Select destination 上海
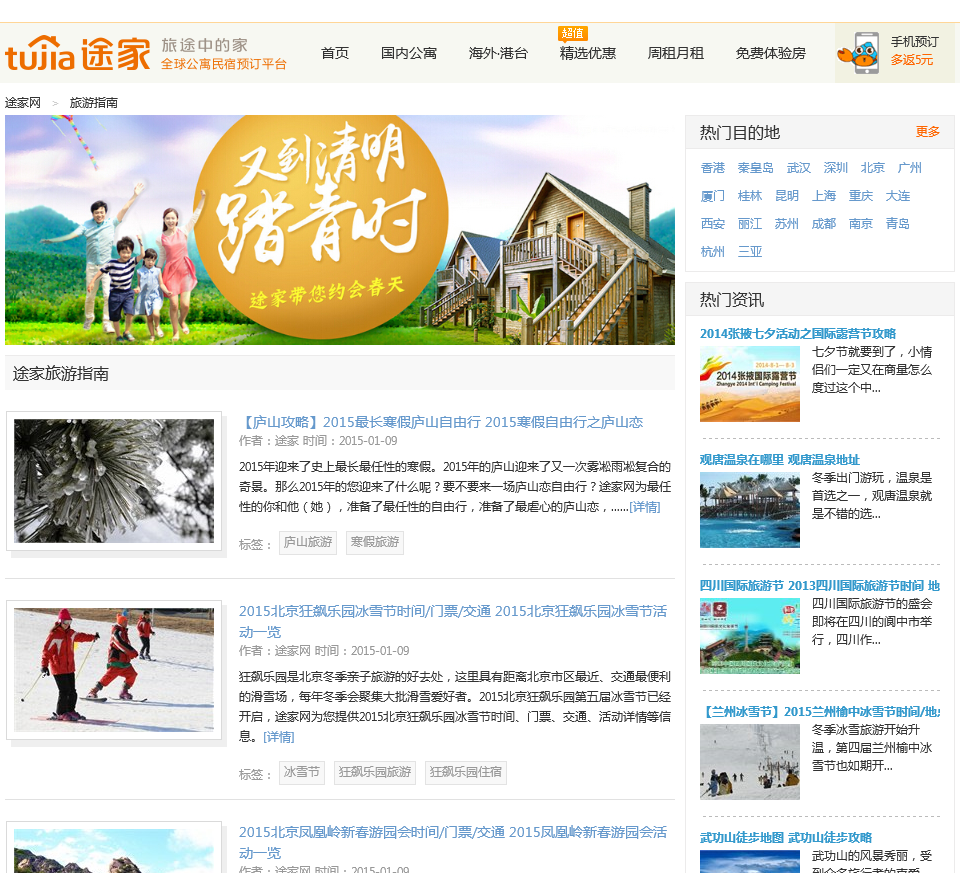Screen dimensions: 960x873 (x=824, y=196)
